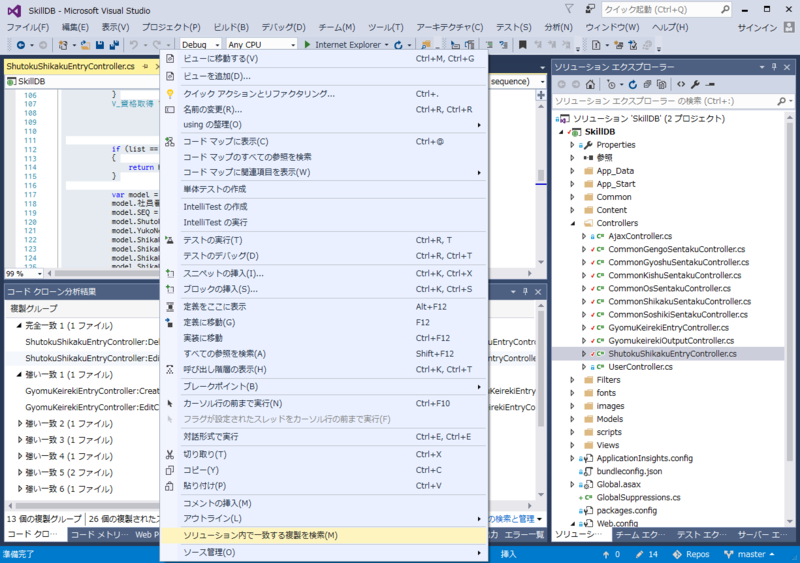Expand UserController.cs node in Solution Explorer

pyautogui.click(x=584, y=367)
